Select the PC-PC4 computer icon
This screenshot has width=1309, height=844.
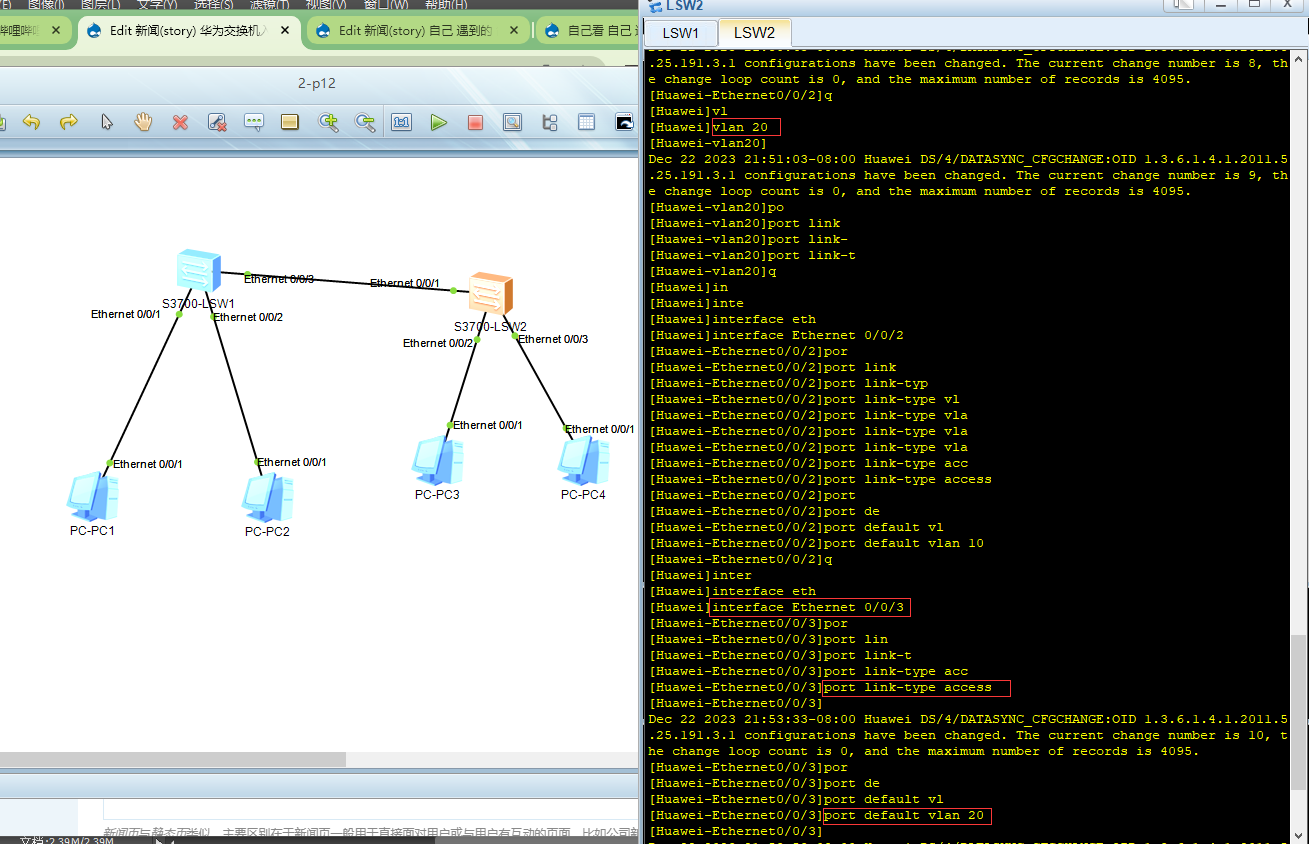coord(583,461)
